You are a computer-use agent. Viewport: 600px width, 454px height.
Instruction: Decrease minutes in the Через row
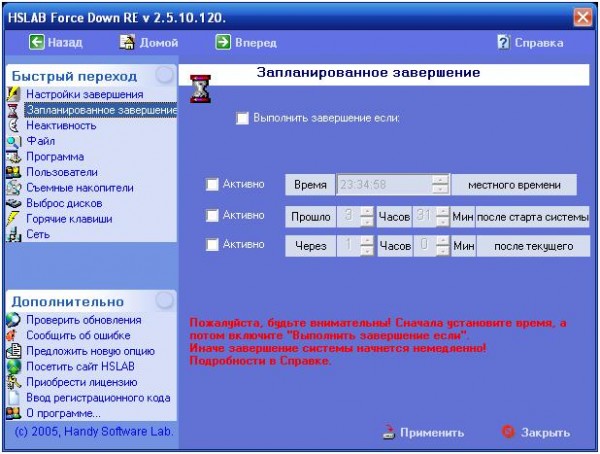tap(443, 251)
